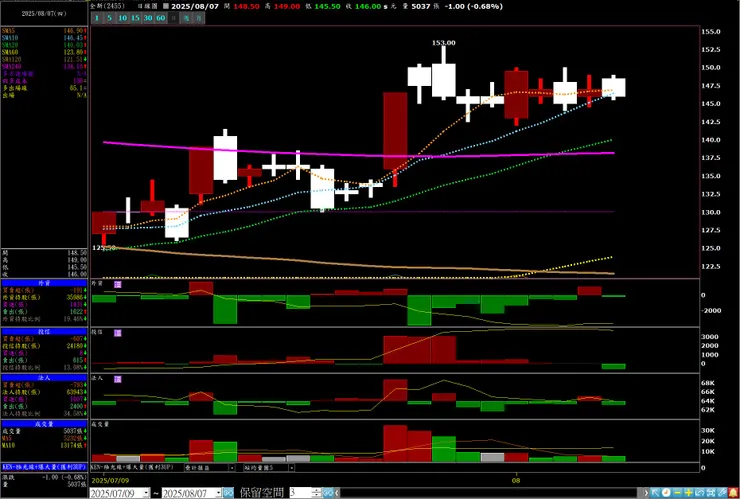Screen dimensions: 740x499
Task: Click the undo arrow icon
Action: (699, 492)
